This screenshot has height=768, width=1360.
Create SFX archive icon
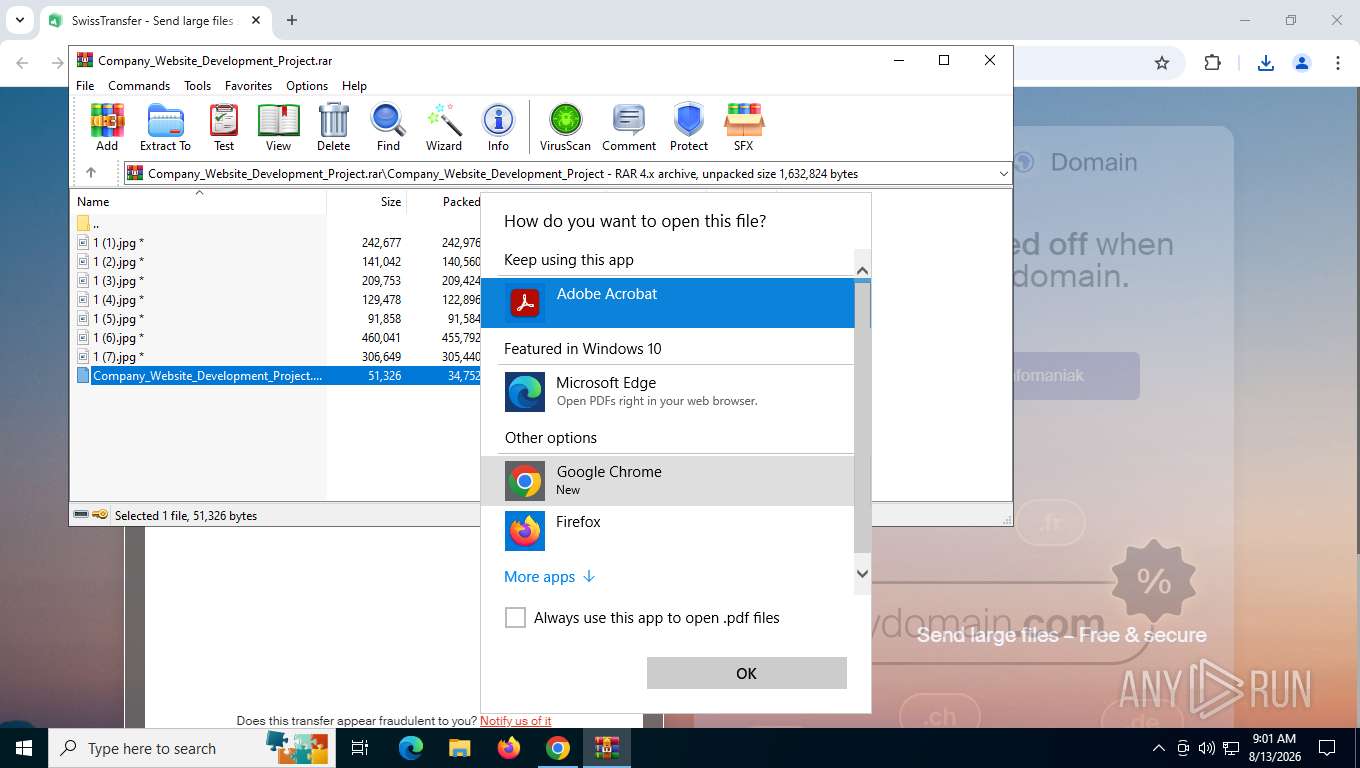coord(743,127)
